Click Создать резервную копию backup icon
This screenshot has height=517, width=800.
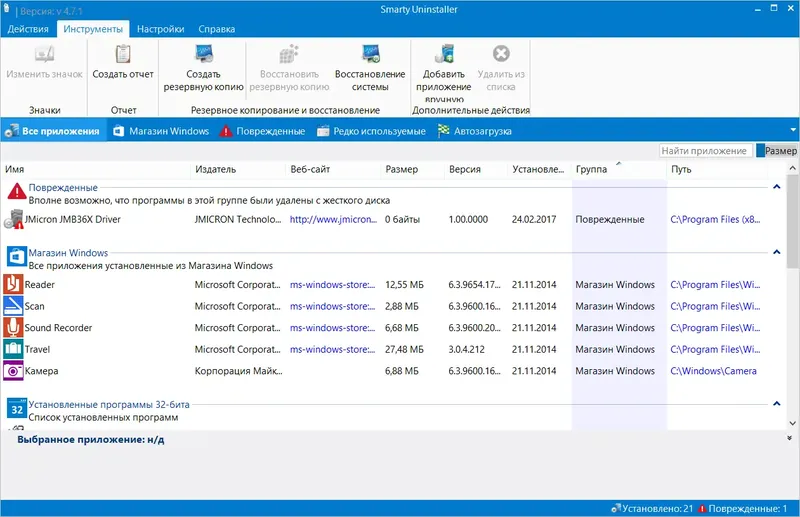(202, 55)
